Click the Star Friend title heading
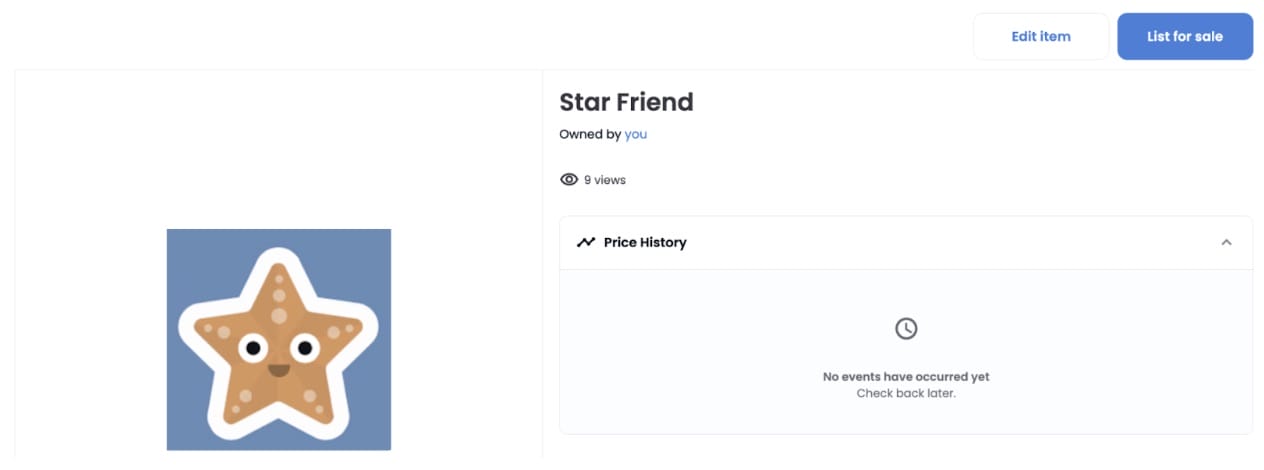The image size is (1264, 470). point(626,102)
